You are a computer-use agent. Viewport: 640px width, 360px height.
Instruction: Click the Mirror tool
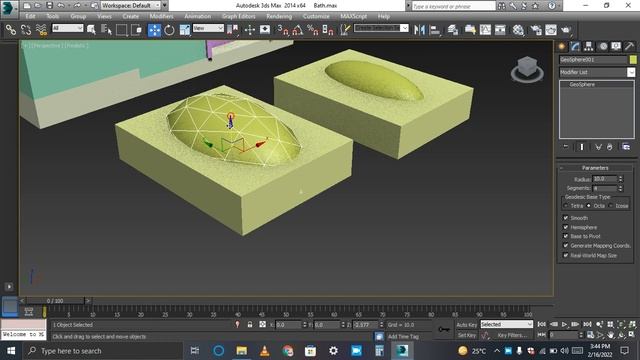pyautogui.click(x=419, y=30)
